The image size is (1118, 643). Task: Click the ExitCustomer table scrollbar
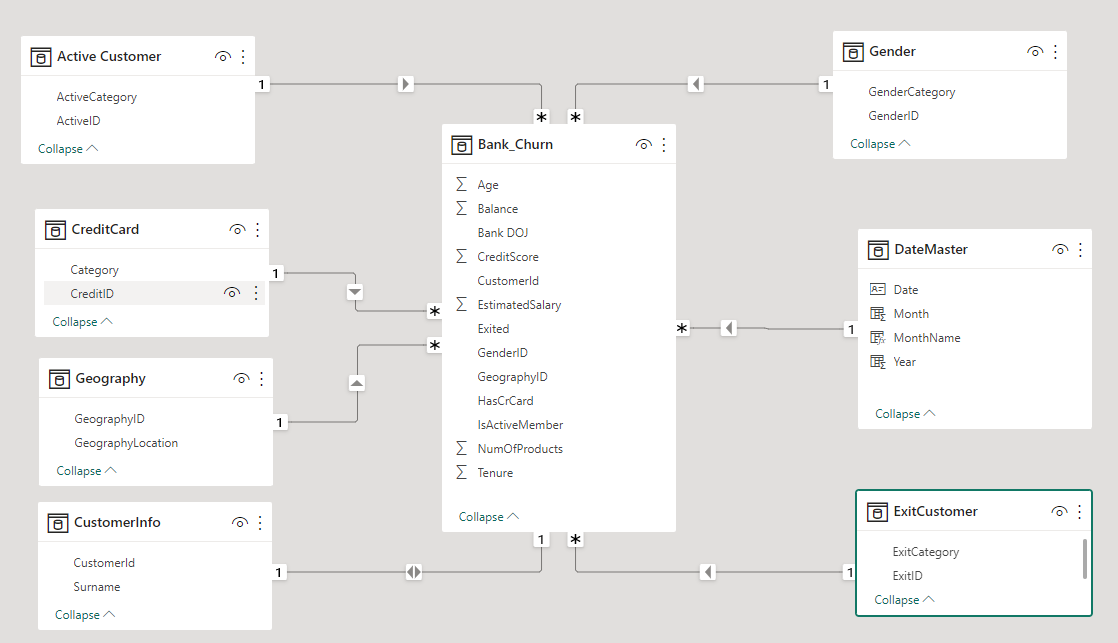1084,559
